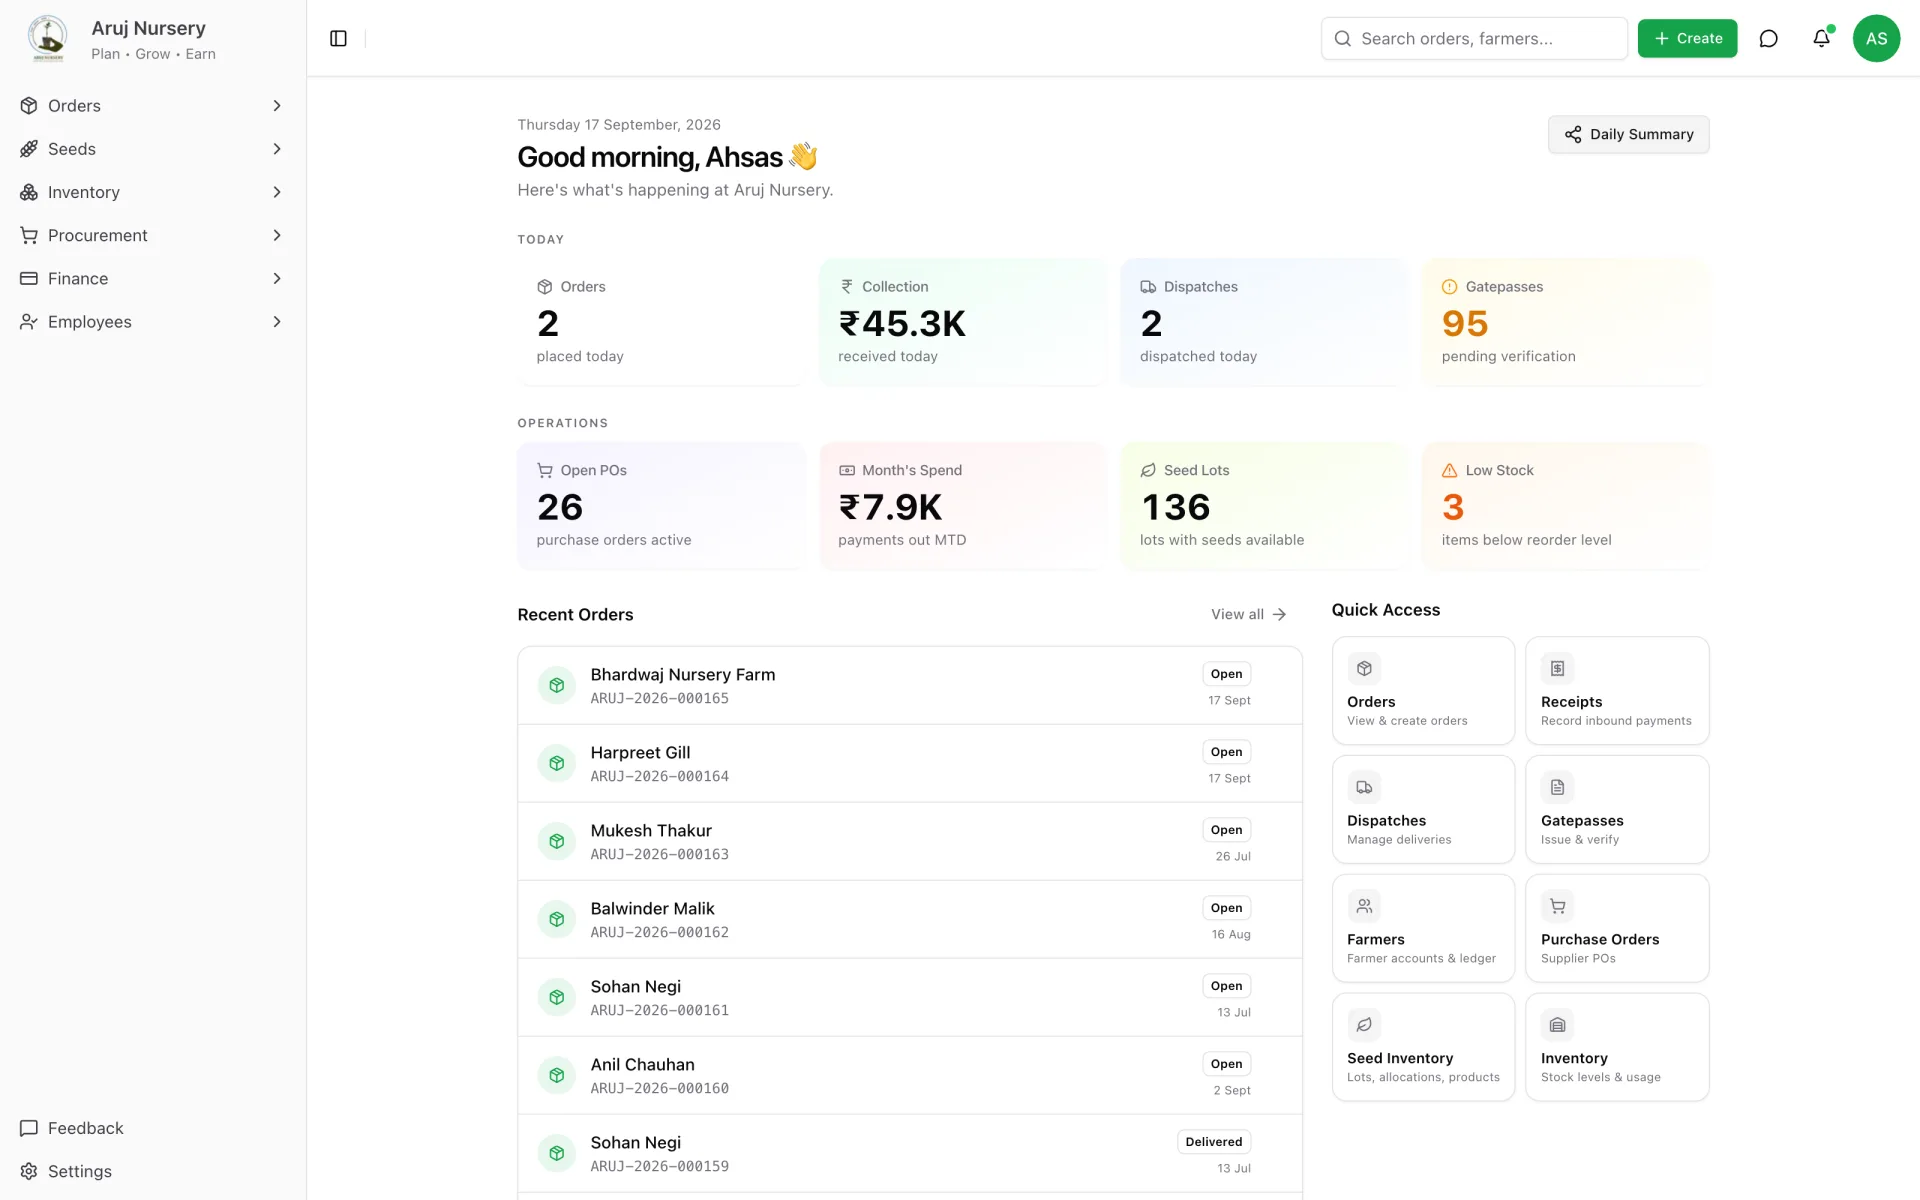1920x1200 pixels.
Task: Open Seed Inventory quick access card
Action: (x=1423, y=1047)
